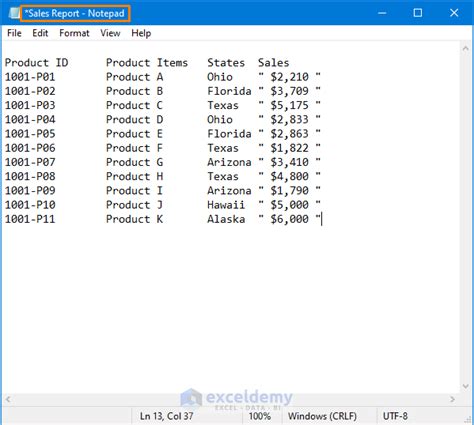The width and height of the screenshot is (474, 425).
Task: Click the horizontal scrollbar right arrow
Action: click(452, 399)
